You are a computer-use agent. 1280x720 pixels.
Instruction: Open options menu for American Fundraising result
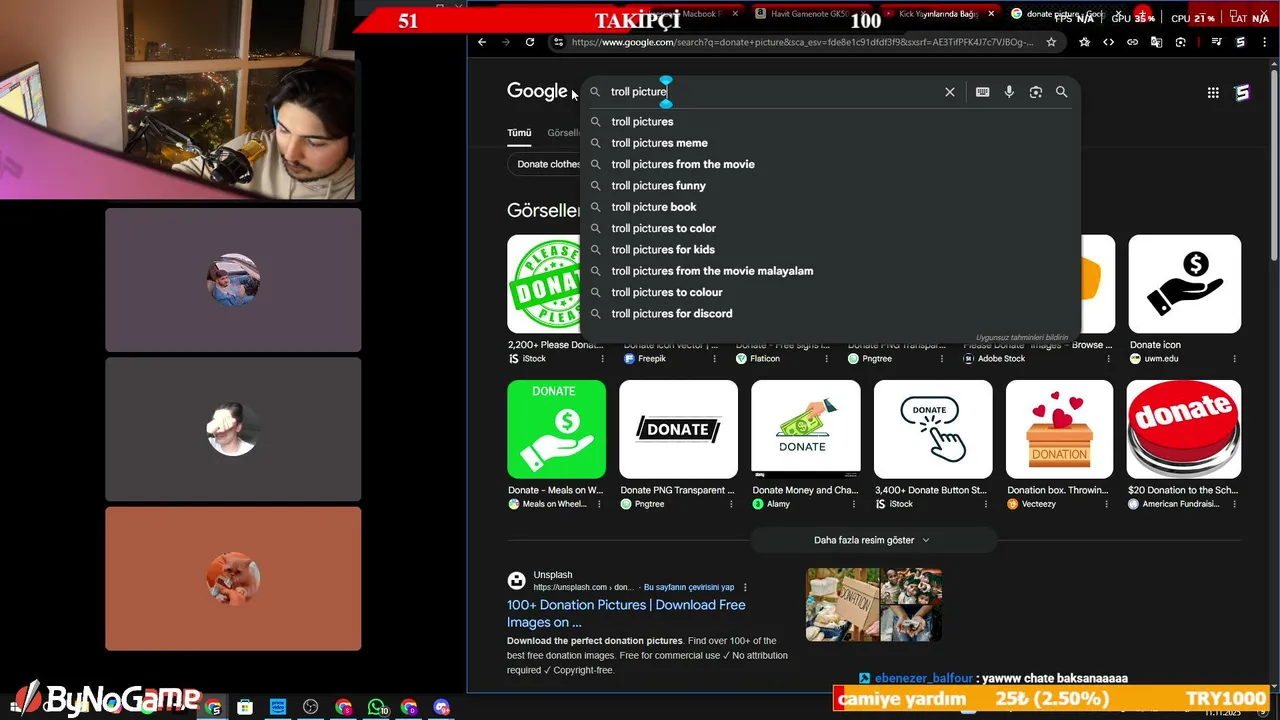coord(1236,504)
